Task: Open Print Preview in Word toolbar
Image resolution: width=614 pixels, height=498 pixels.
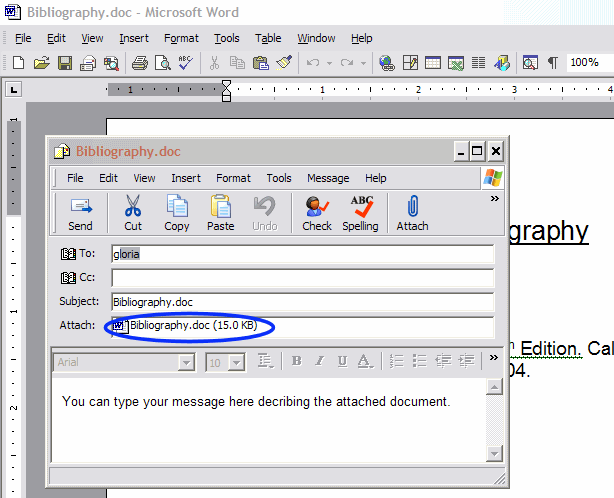Action: tap(163, 63)
